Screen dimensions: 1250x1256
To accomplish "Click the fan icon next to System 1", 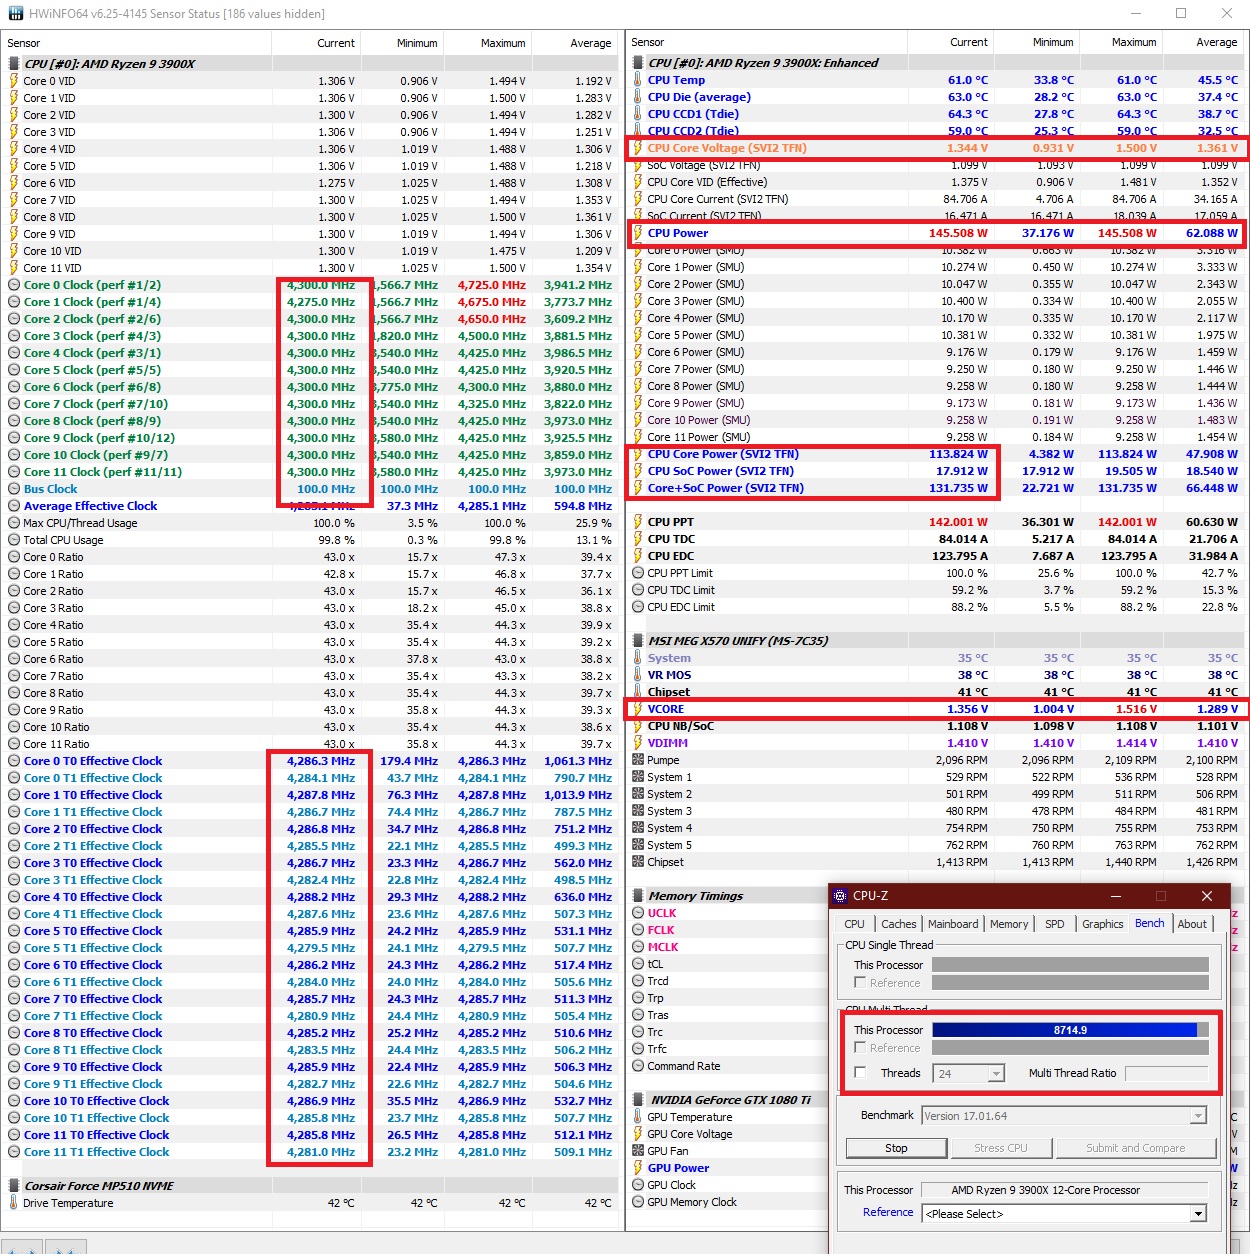I will coord(638,777).
